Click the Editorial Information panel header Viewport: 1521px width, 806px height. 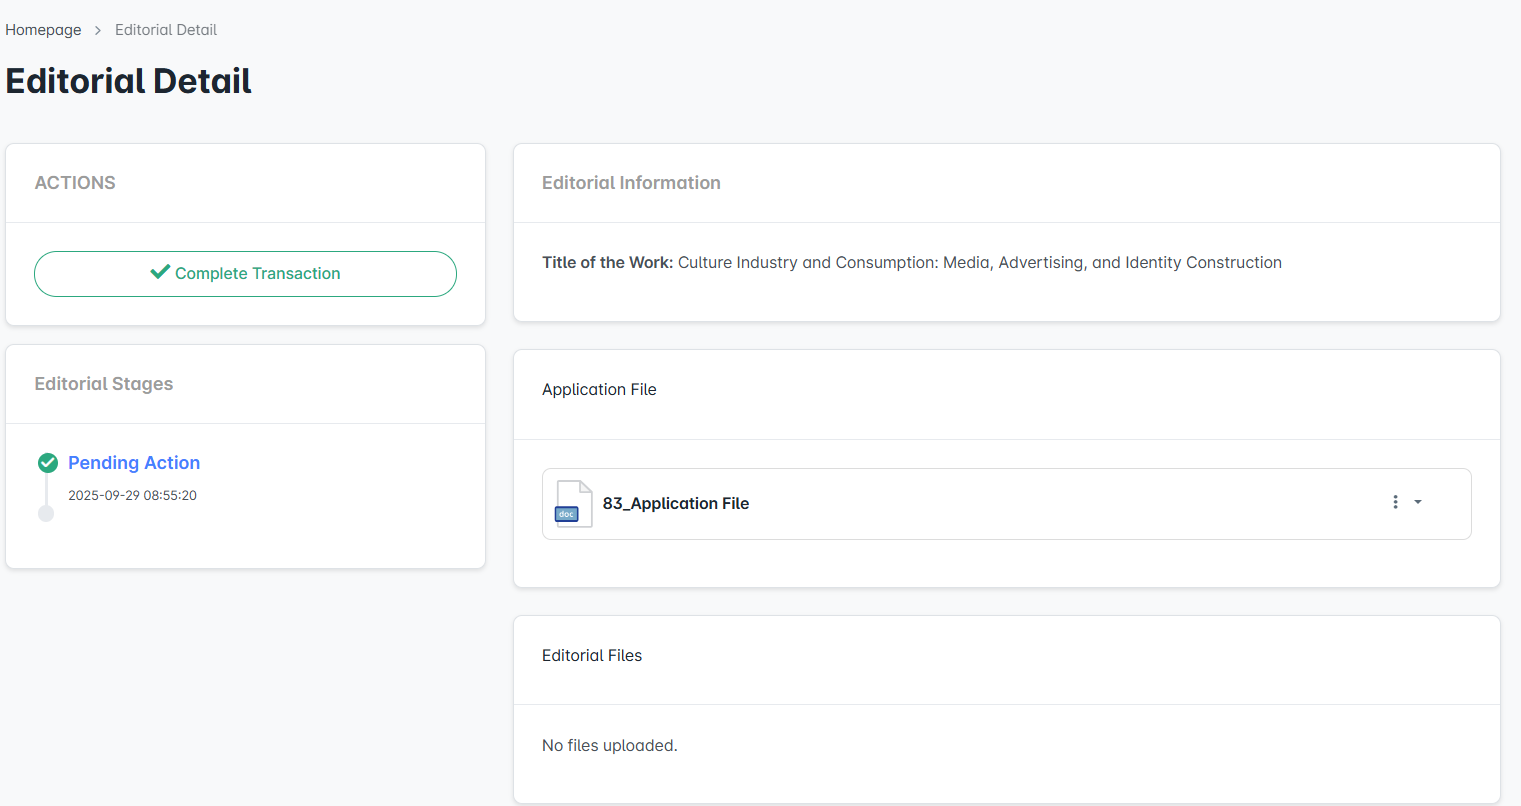point(631,183)
